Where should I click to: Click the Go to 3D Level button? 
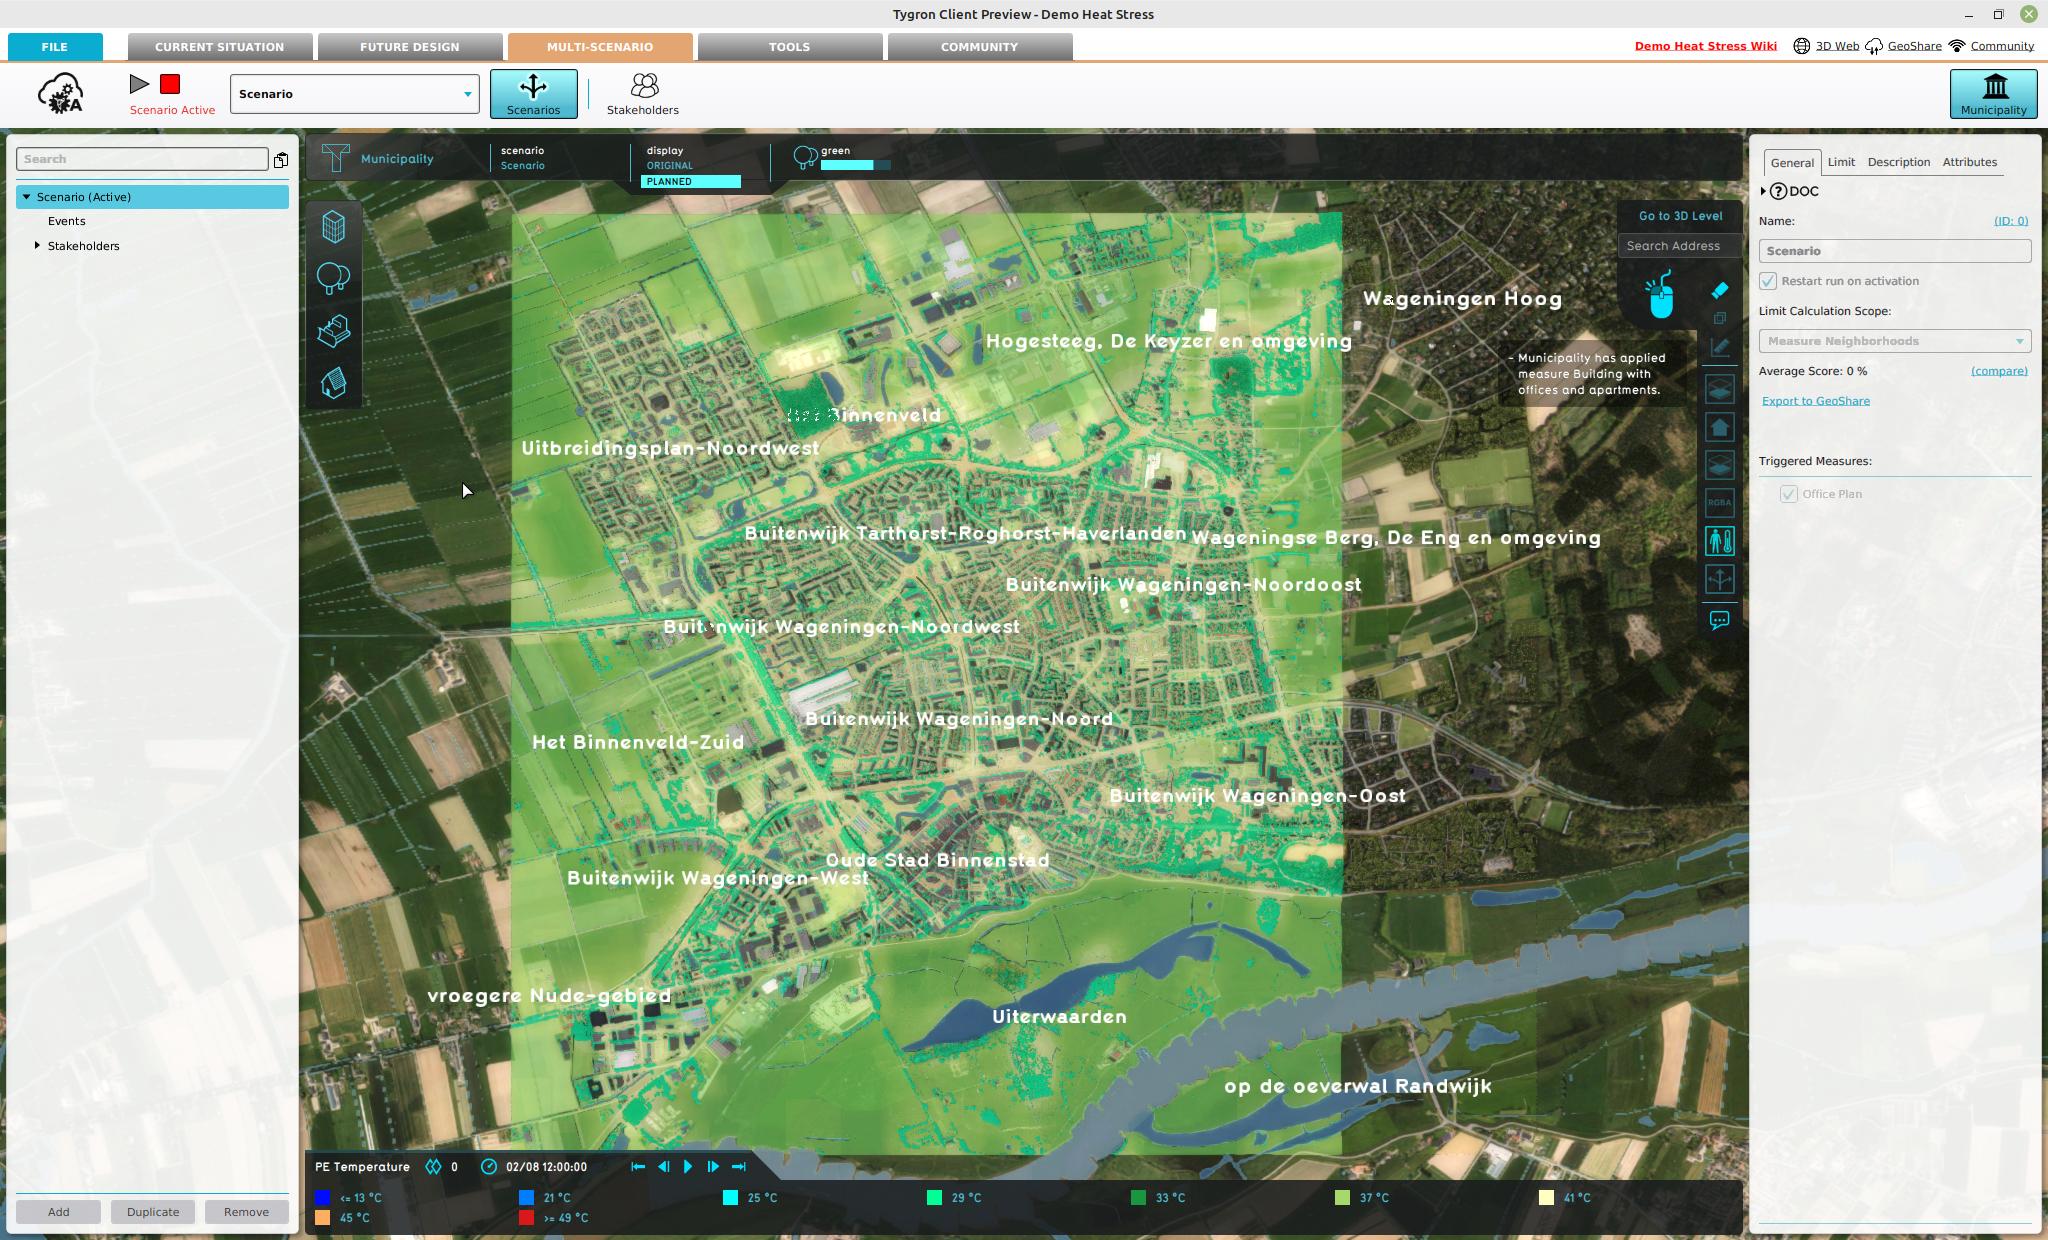(1680, 216)
